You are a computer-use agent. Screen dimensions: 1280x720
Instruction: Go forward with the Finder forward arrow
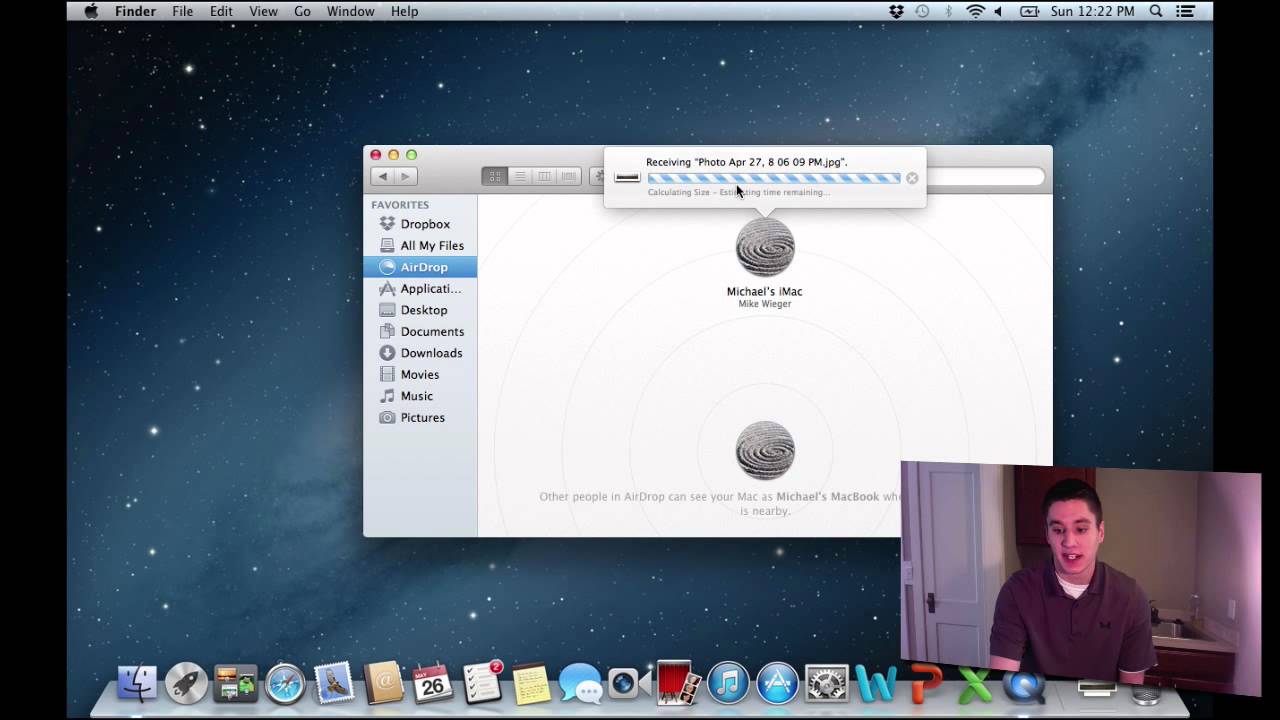405,176
